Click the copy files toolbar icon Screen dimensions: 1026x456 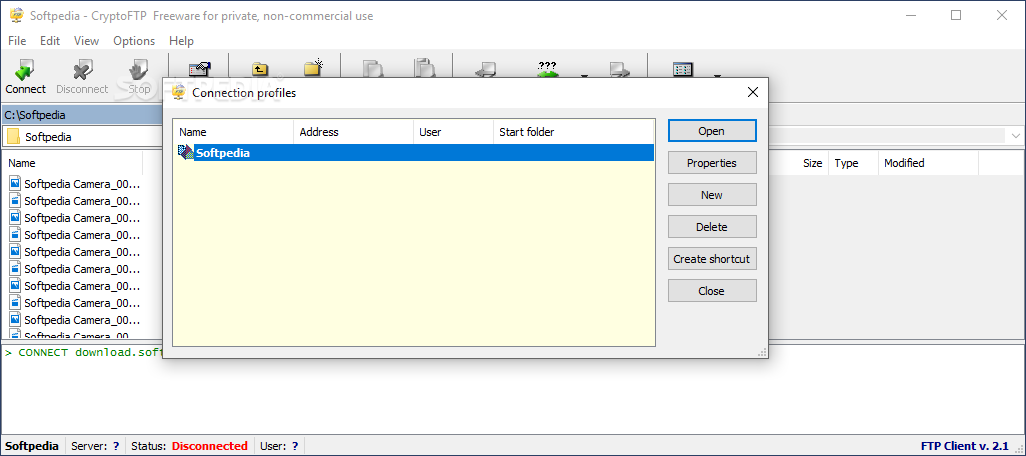pyautogui.click(x=373, y=68)
